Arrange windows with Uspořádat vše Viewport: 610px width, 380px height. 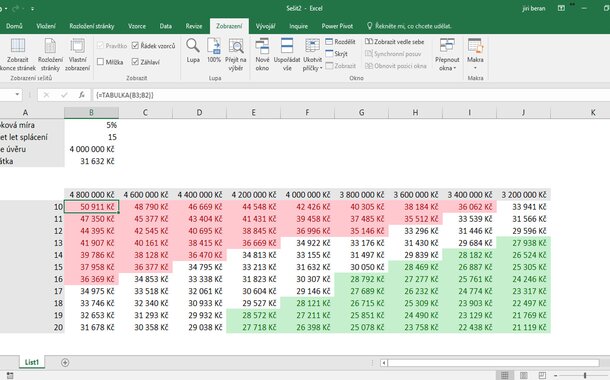coord(287,54)
